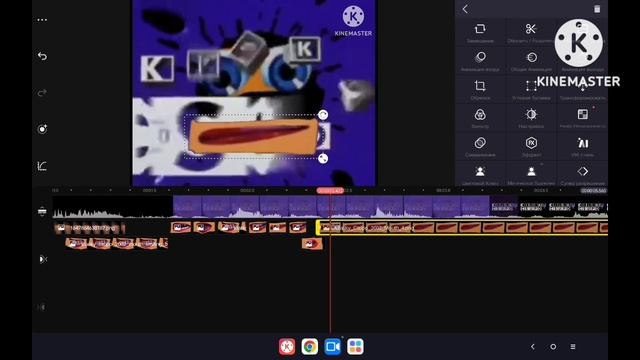Go back from the layer options panel

(465, 9)
